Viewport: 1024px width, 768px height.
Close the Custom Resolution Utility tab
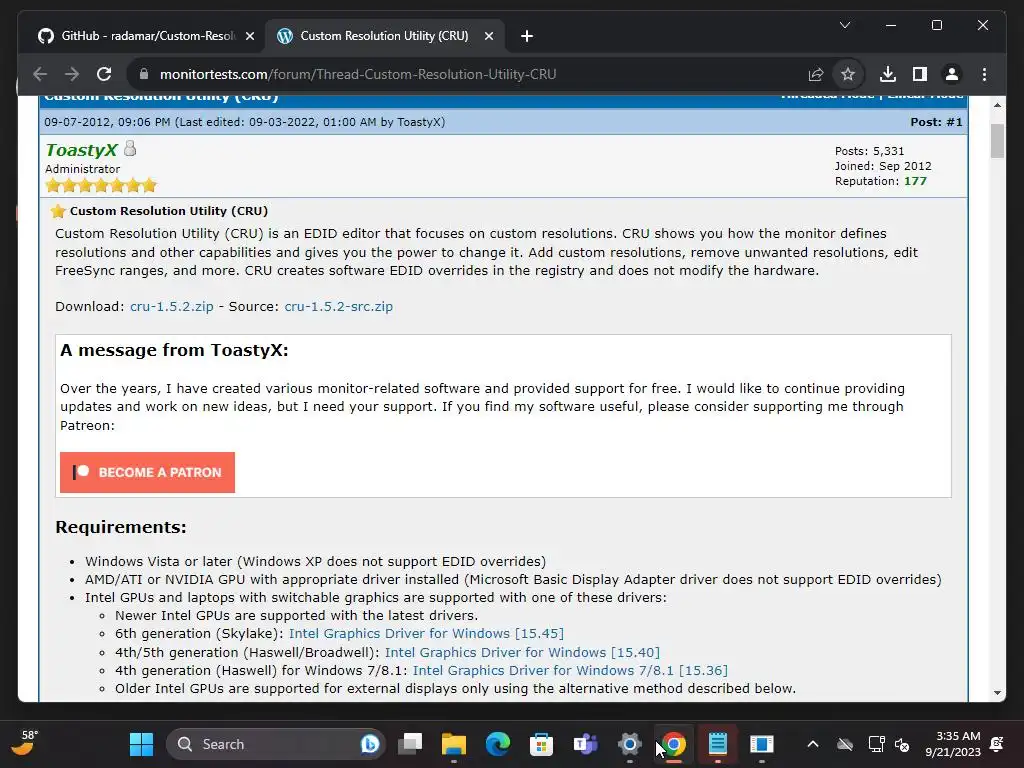(x=488, y=36)
